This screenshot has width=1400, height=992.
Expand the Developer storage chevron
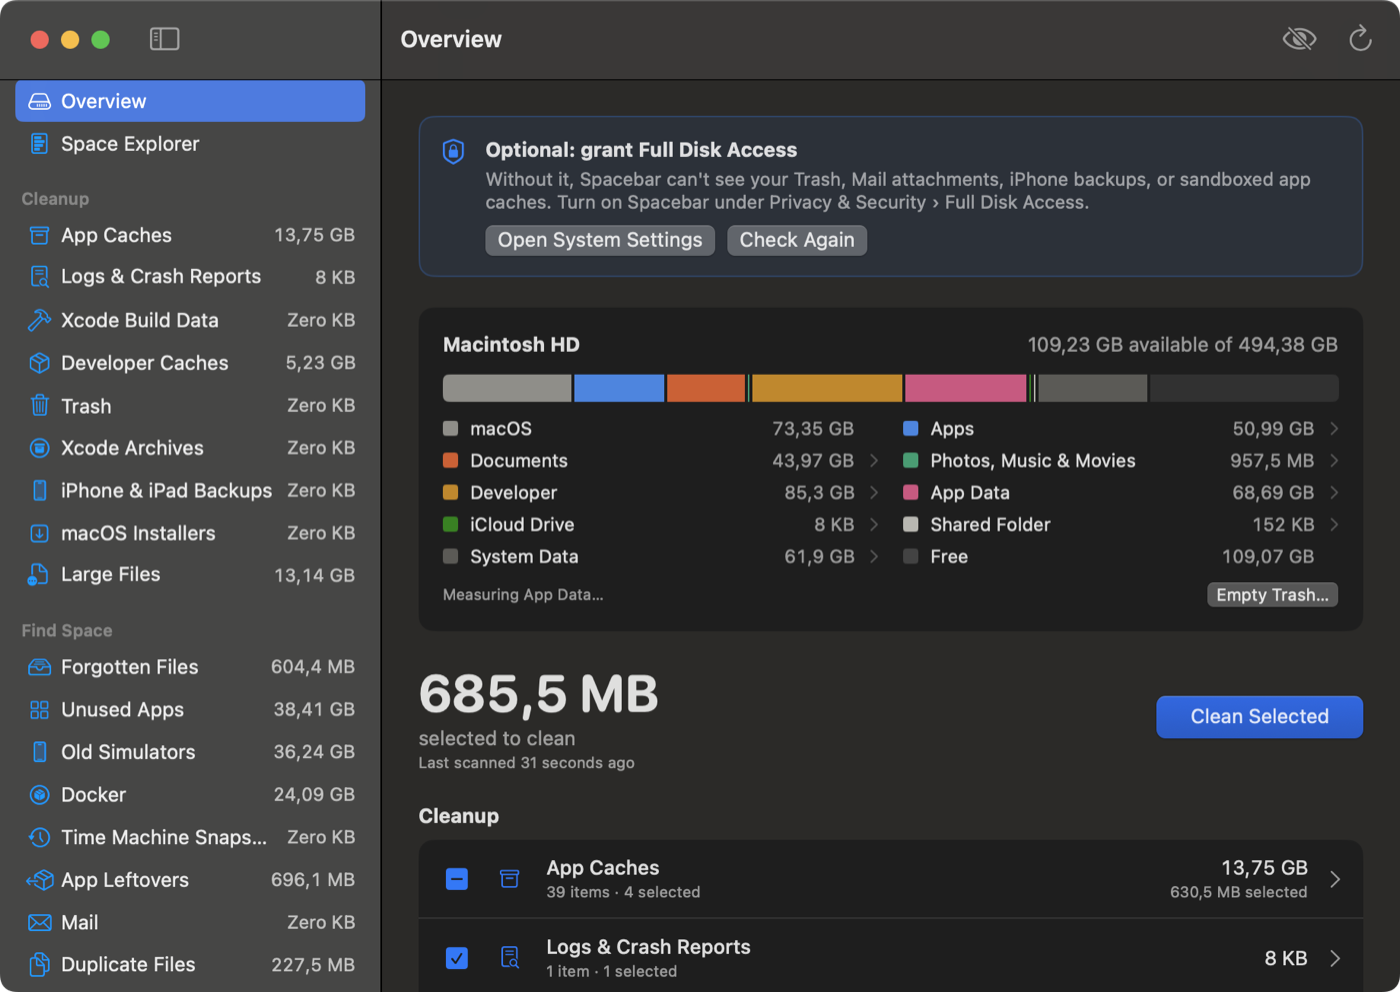tap(874, 493)
